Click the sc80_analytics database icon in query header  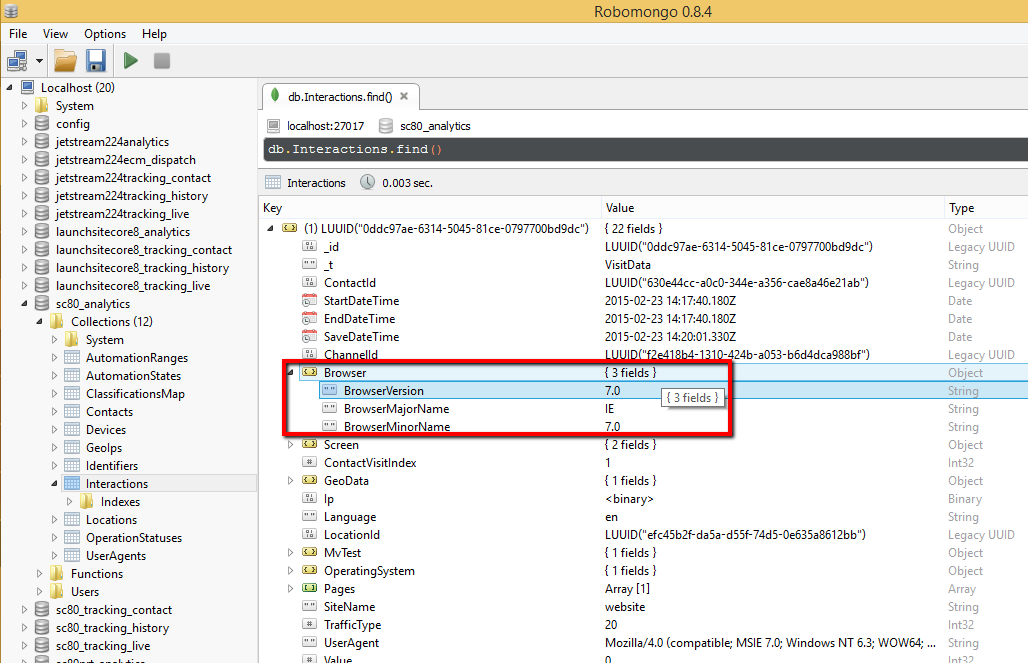(386, 126)
